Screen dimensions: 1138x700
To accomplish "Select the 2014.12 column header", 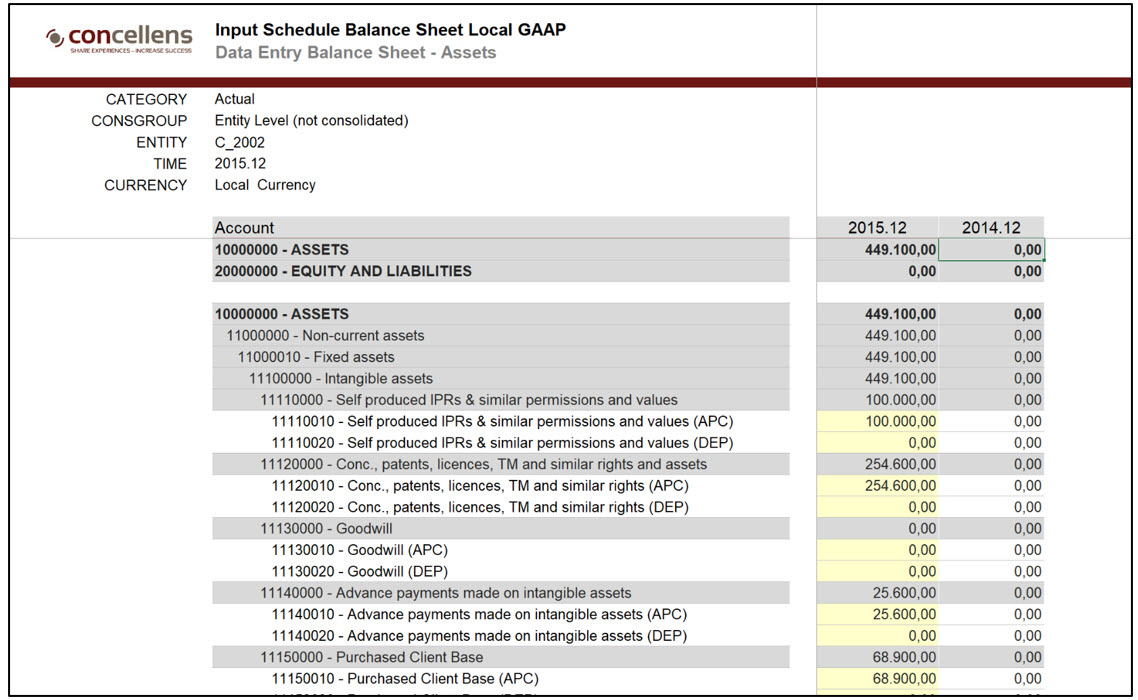I will tap(990, 228).
